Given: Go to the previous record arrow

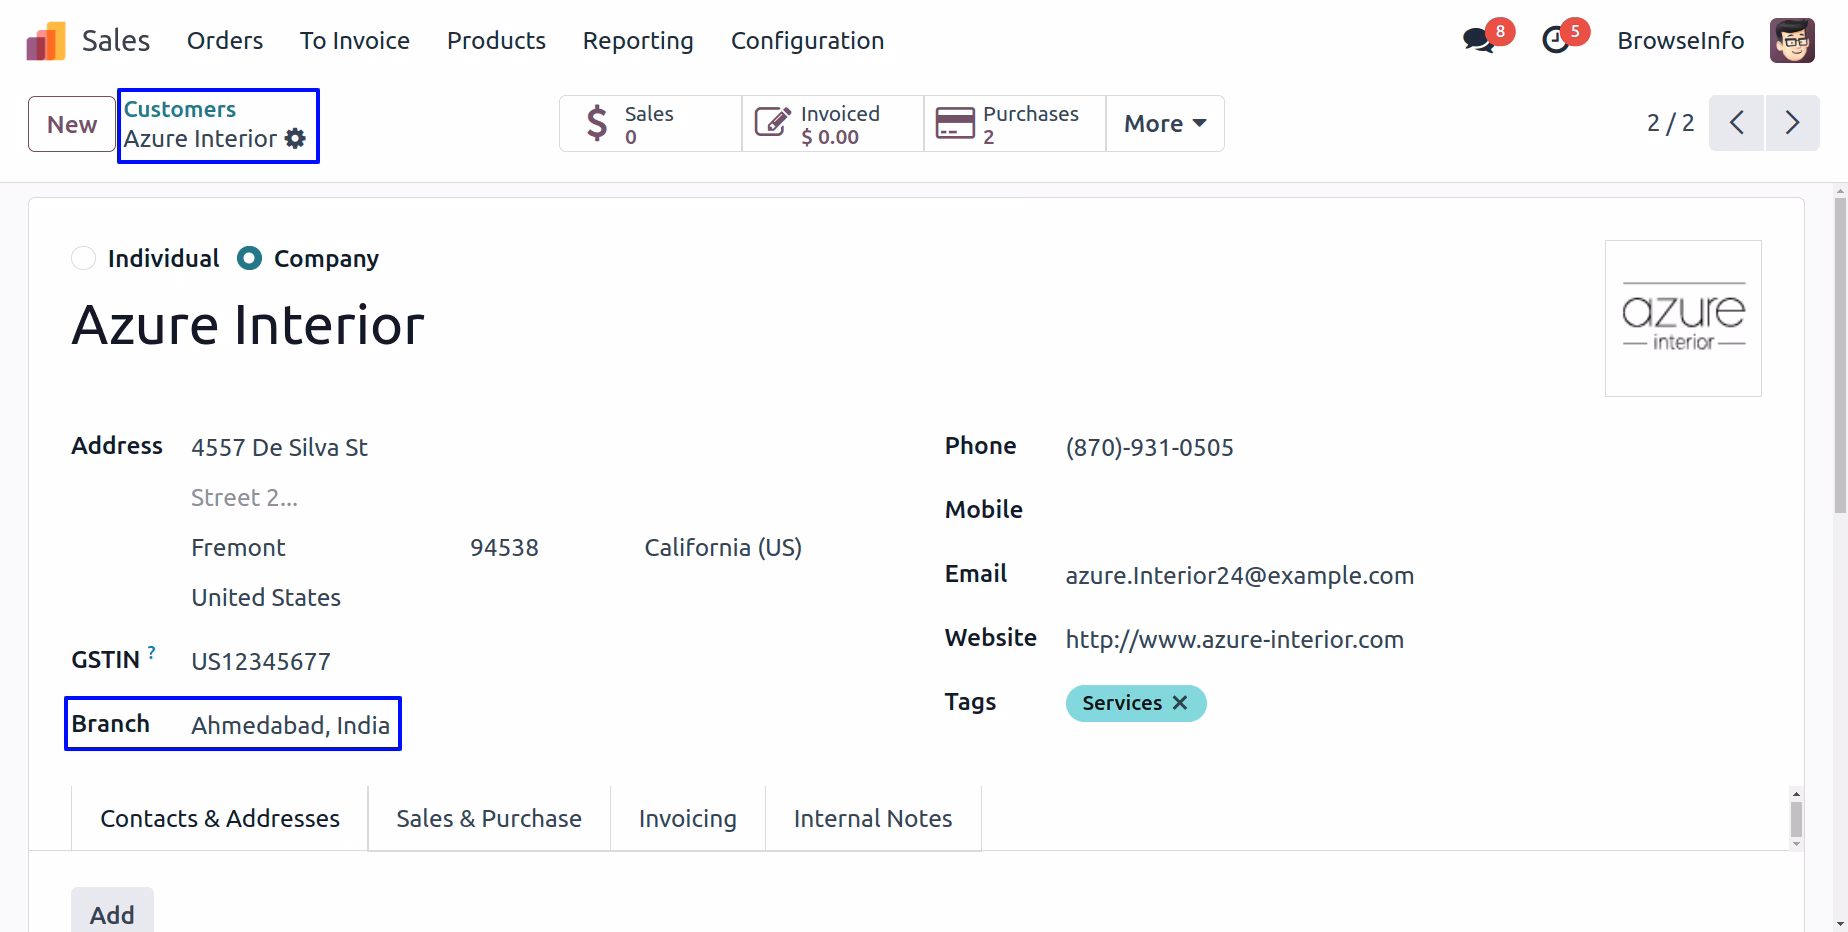Looking at the screenshot, I should [x=1736, y=123].
